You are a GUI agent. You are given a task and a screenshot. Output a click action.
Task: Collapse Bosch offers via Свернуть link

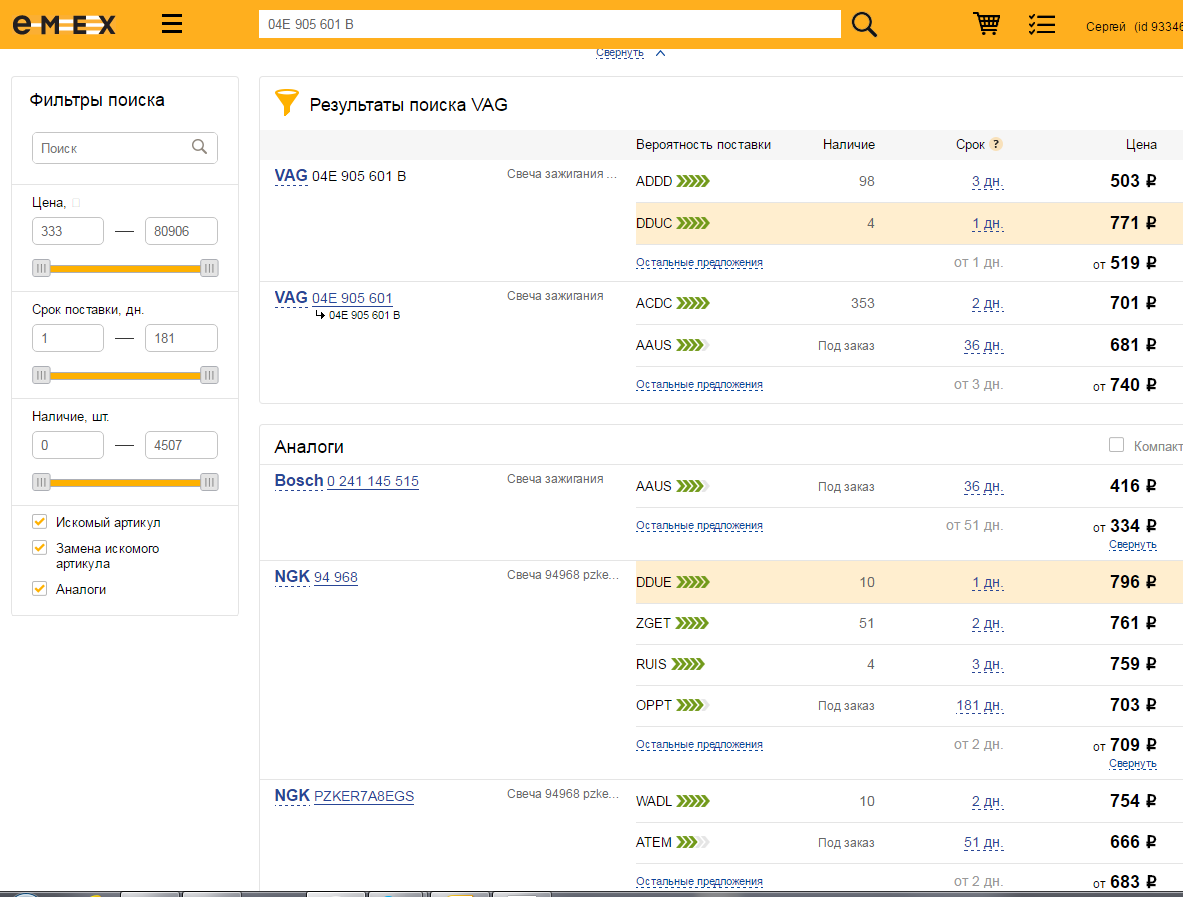pyautogui.click(x=1132, y=545)
